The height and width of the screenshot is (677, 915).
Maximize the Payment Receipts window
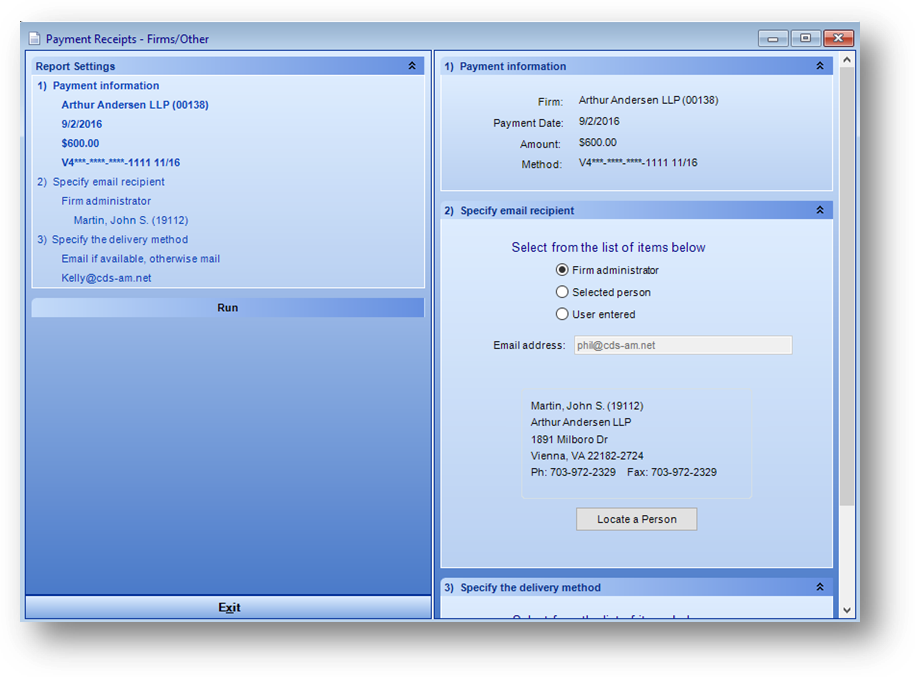pyautogui.click(x=805, y=39)
